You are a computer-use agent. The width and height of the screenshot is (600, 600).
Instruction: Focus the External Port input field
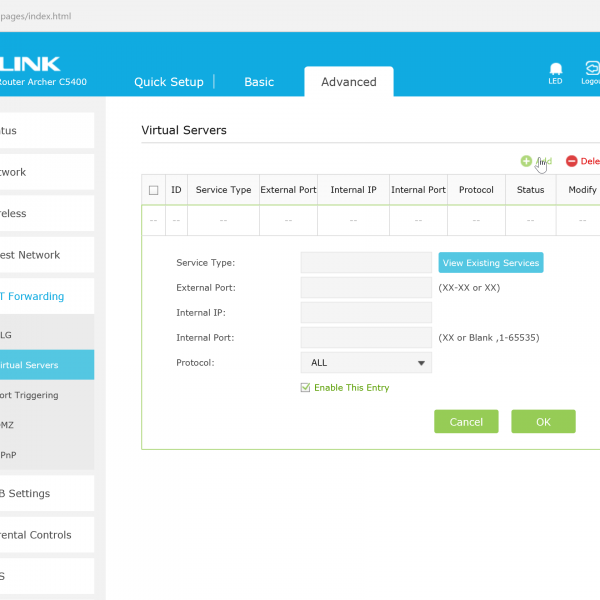[x=366, y=288]
